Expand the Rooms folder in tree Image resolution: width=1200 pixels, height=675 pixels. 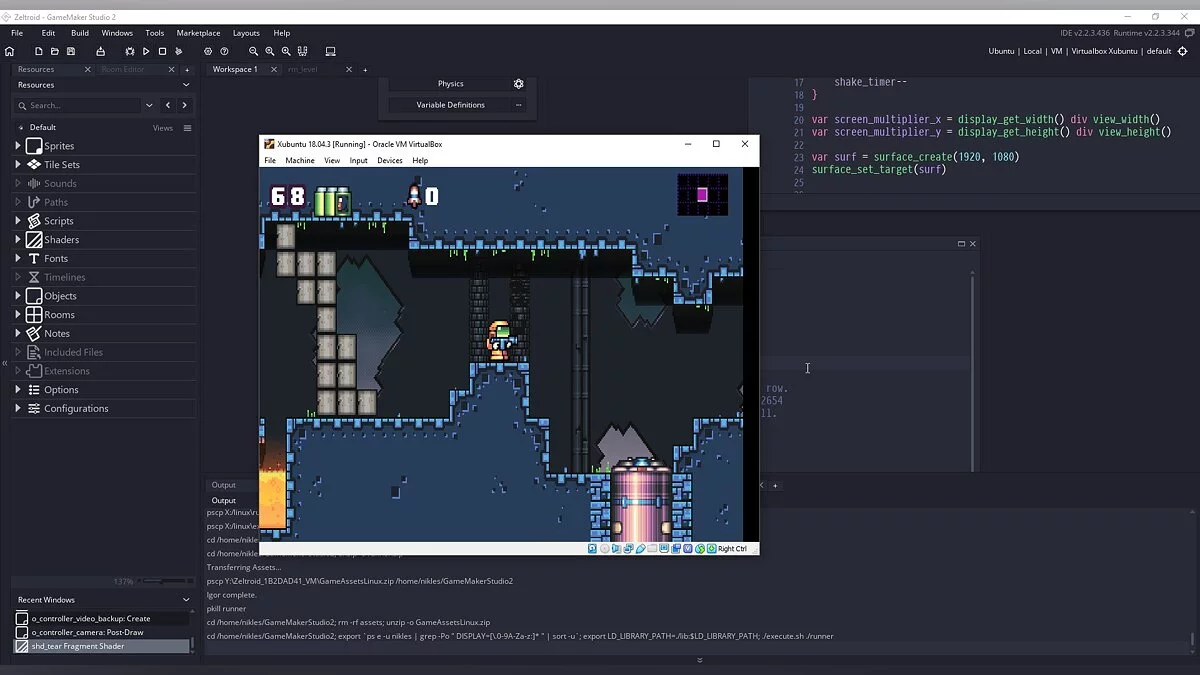(x=17, y=315)
